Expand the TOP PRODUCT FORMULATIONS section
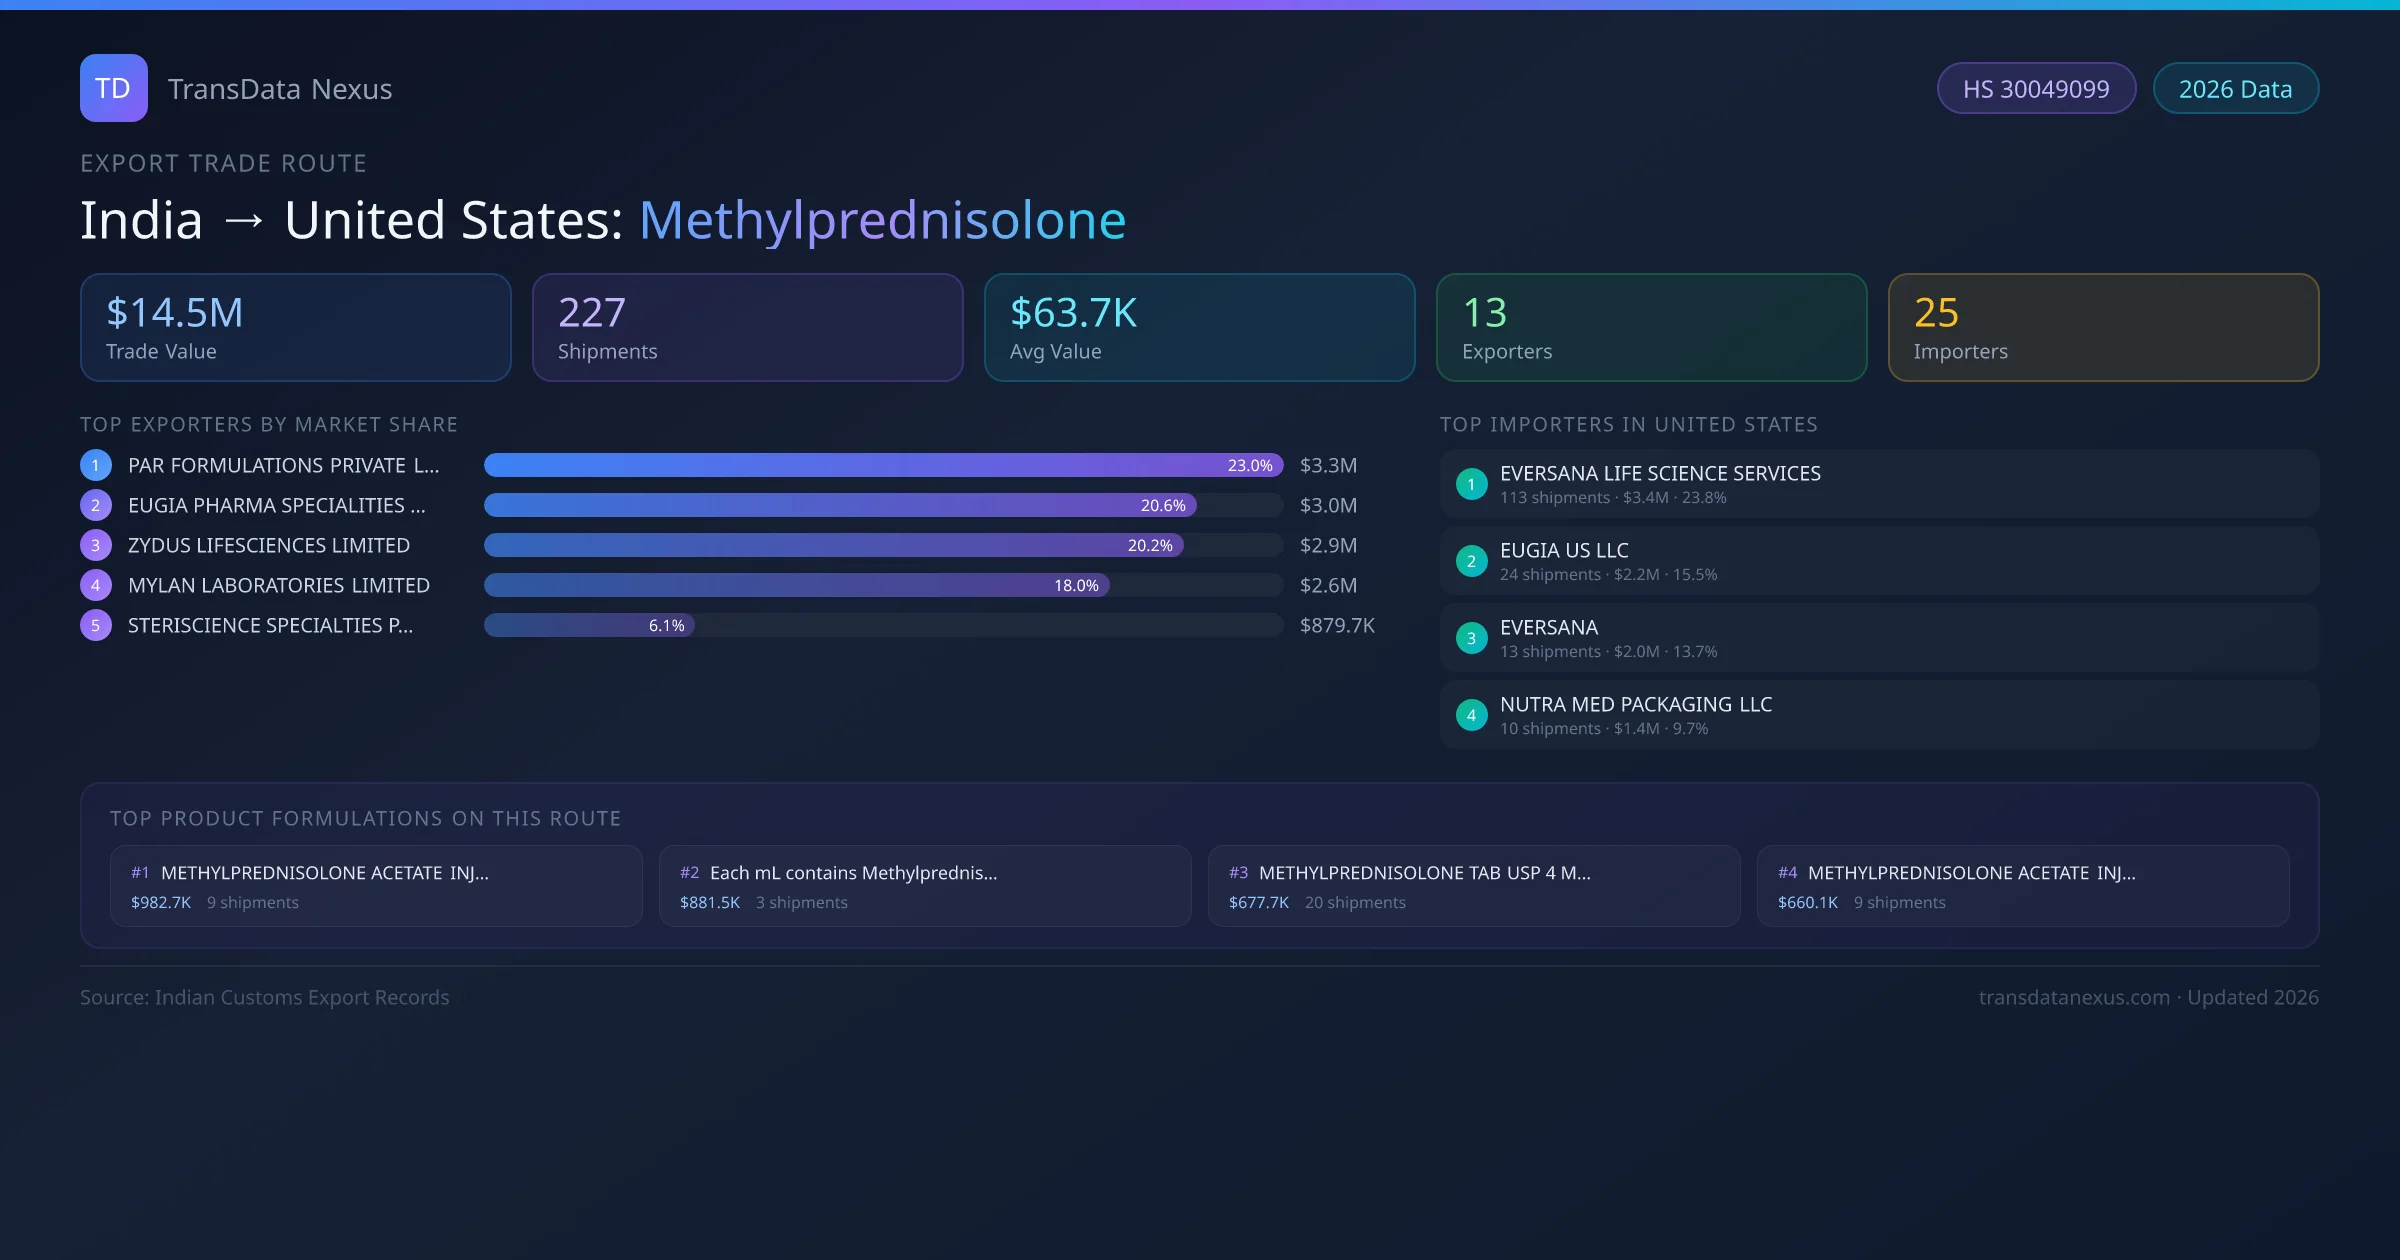 [x=366, y=817]
